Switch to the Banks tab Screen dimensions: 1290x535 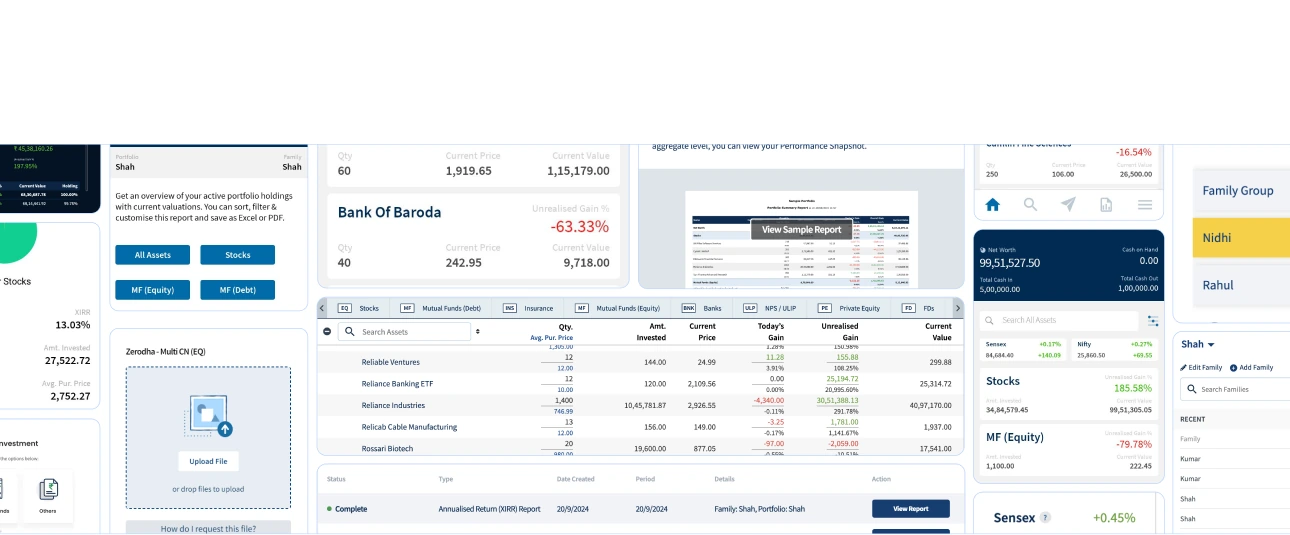pos(703,309)
